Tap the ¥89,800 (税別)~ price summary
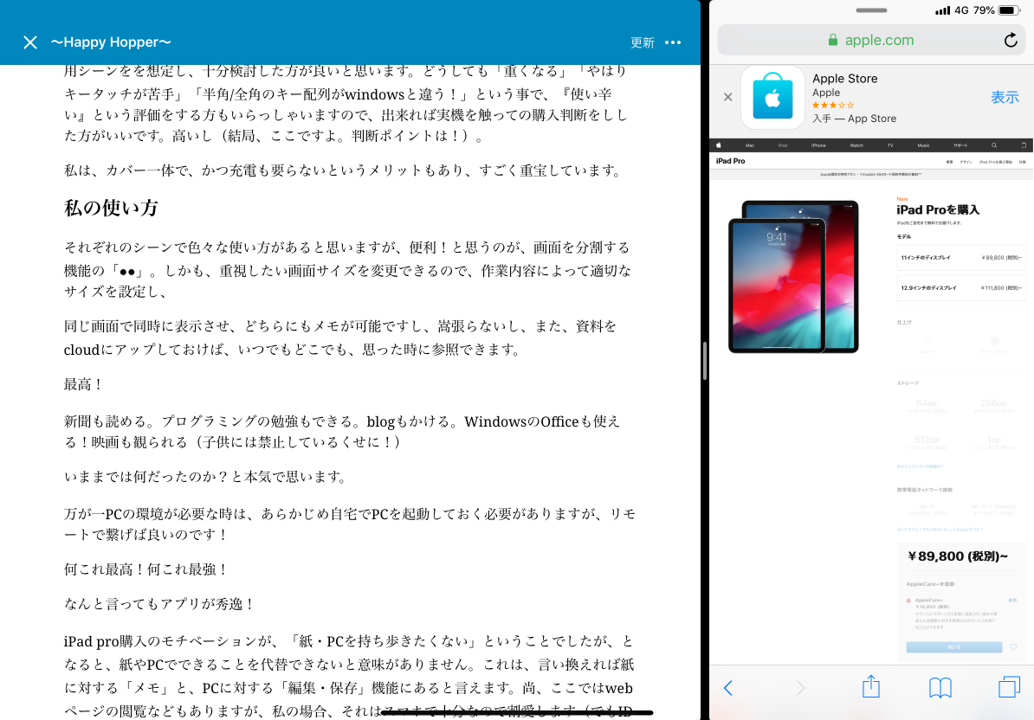The height and width of the screenshot is (720, 1034). click(958, 556)
